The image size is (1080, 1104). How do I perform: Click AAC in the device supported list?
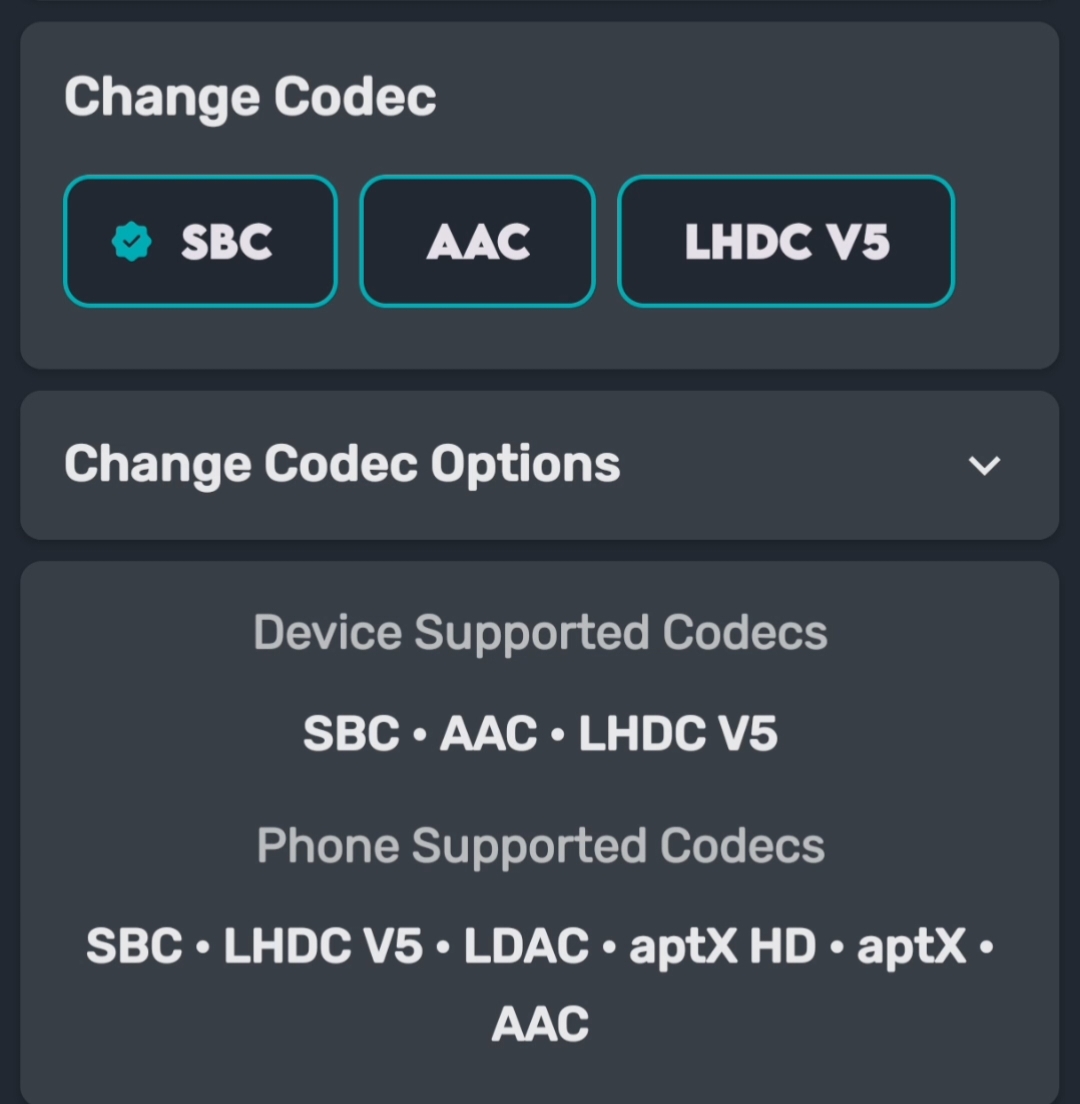pos(488,735)
